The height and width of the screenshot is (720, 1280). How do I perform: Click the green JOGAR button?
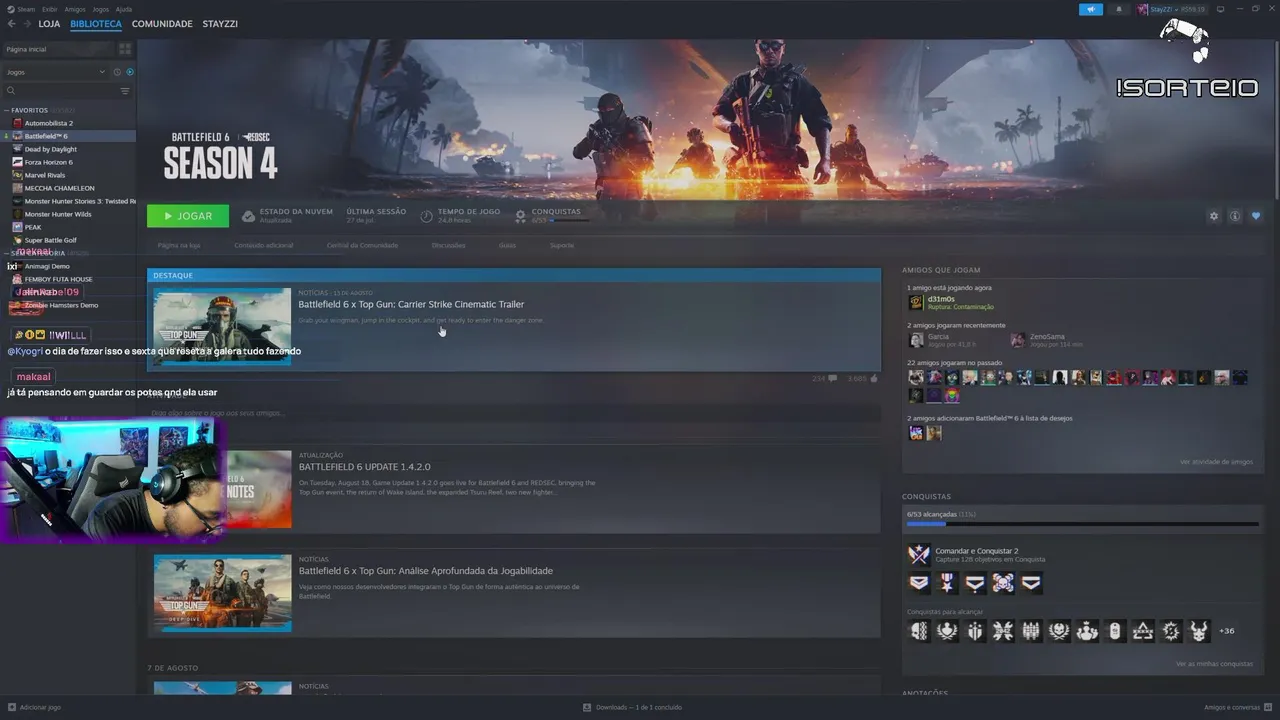[188, 216]
